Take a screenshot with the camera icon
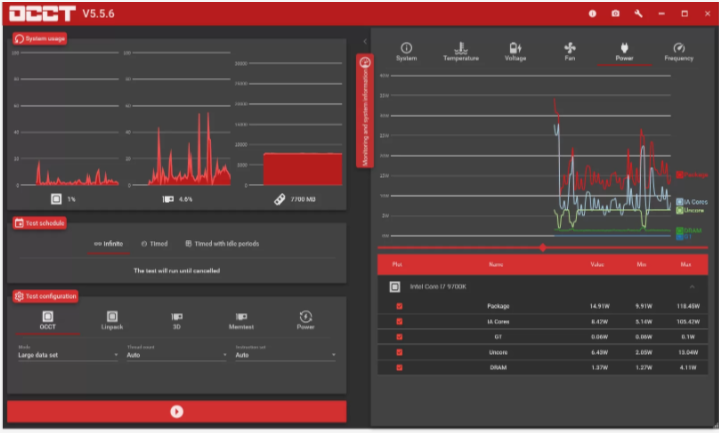Screen dimensions: 719x433 pos(615,14)
